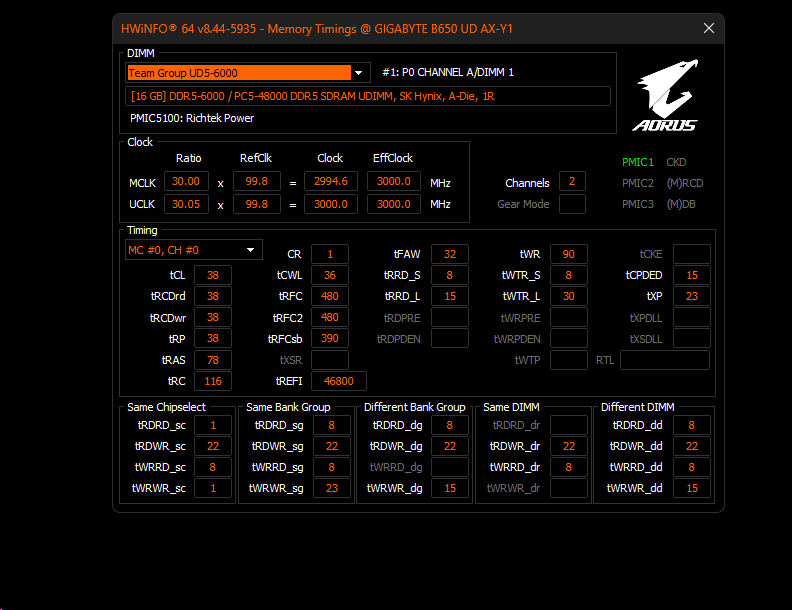Click the UCLK ratio value 30.05
Image resolution: width=792 pixels, height=610 pixels.
click(x=186, y=204)
